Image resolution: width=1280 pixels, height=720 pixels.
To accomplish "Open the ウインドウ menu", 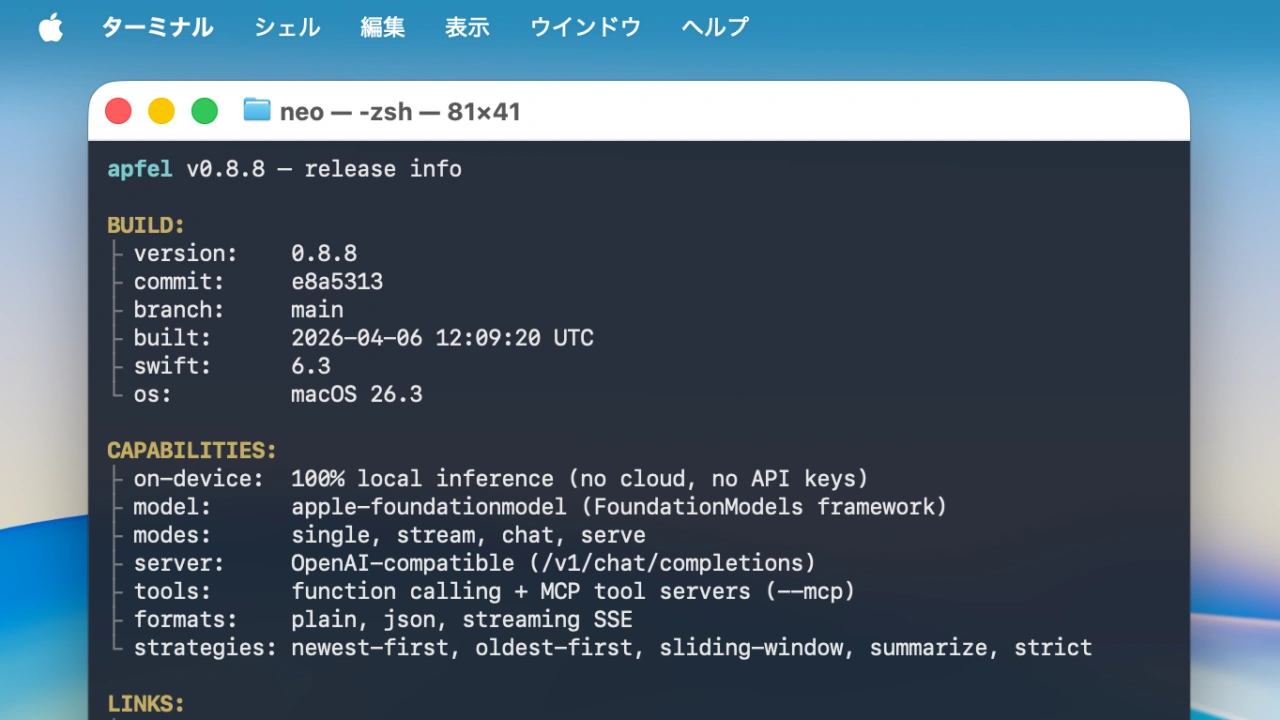I will click(x=585, y=27).
